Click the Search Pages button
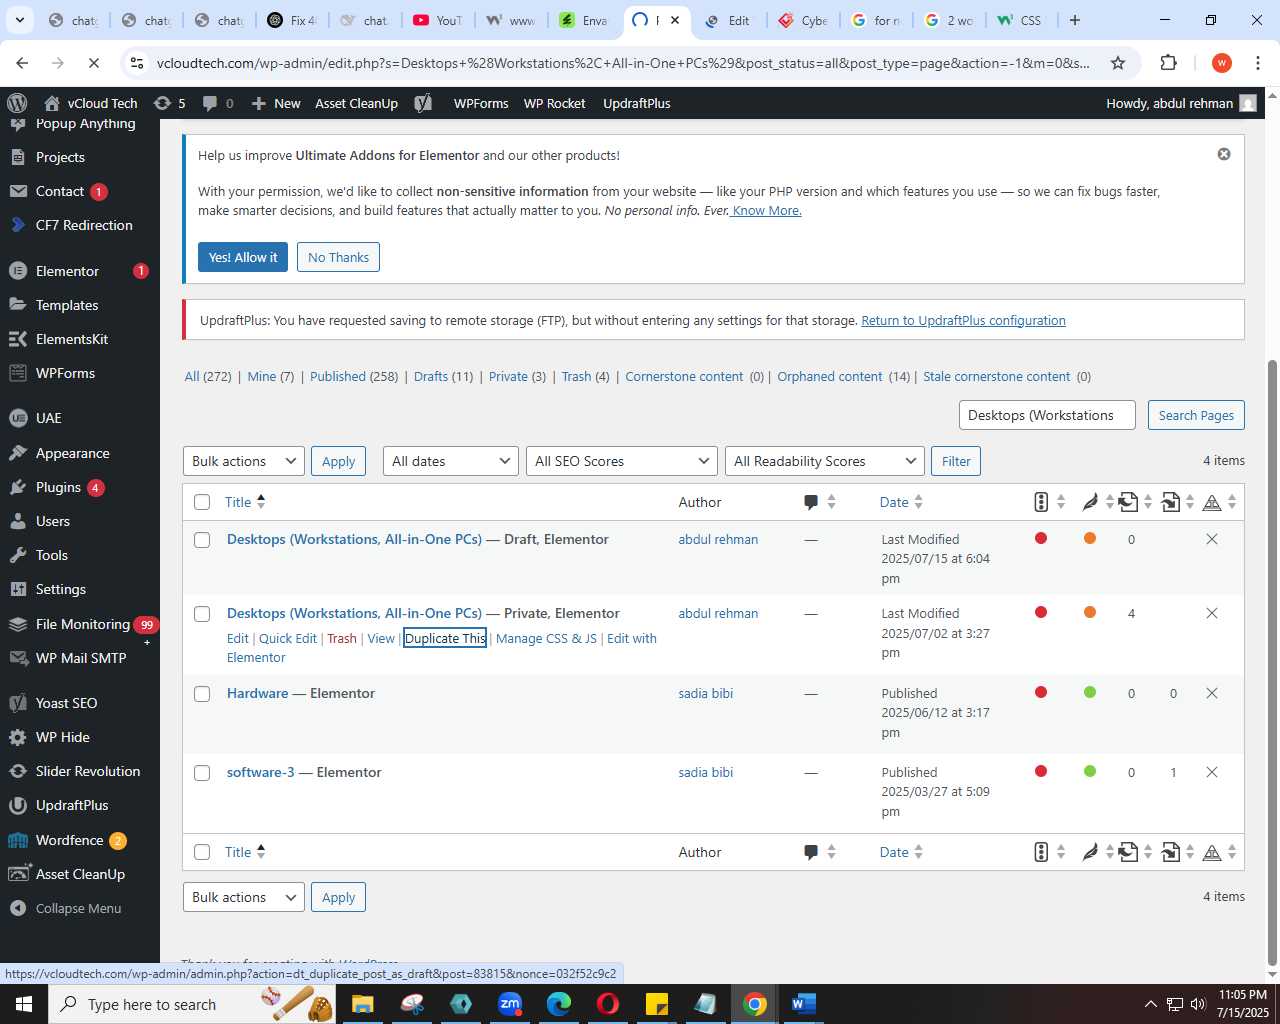 (x=1196, y=415)
